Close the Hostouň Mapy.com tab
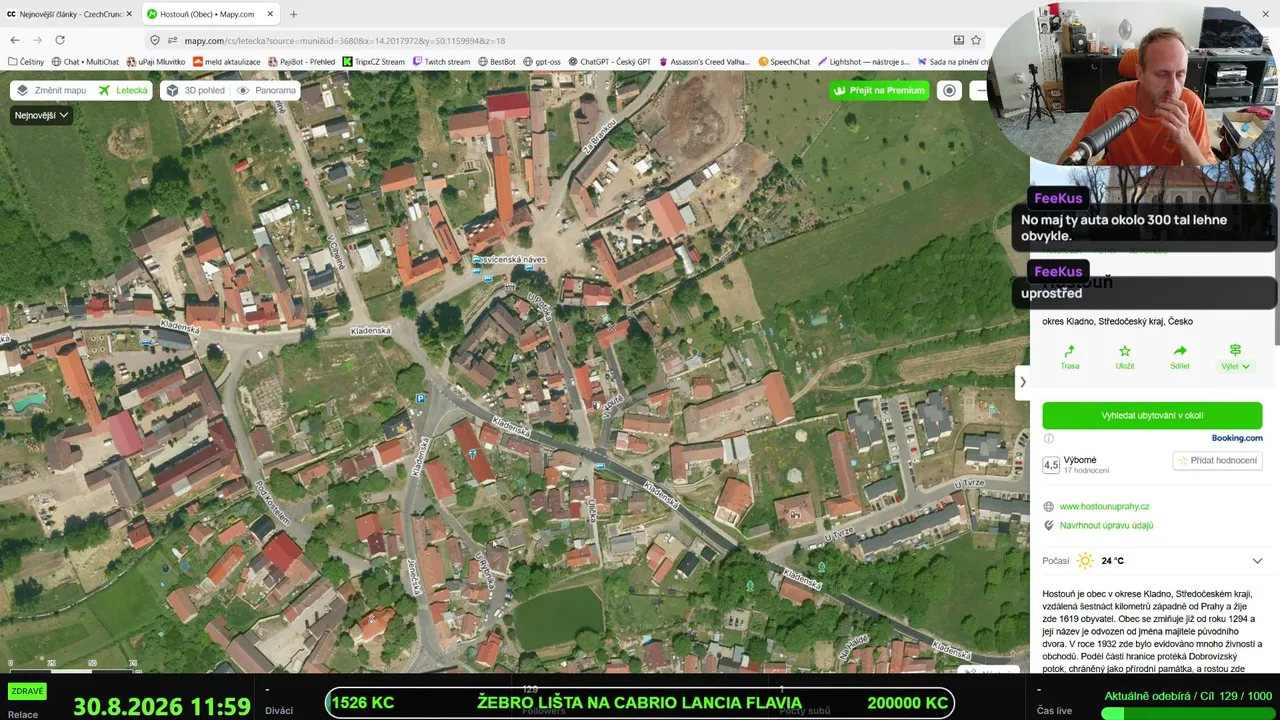Image resolution: width=1280 pixels, height=720 pixels. (x=269, y=14)
